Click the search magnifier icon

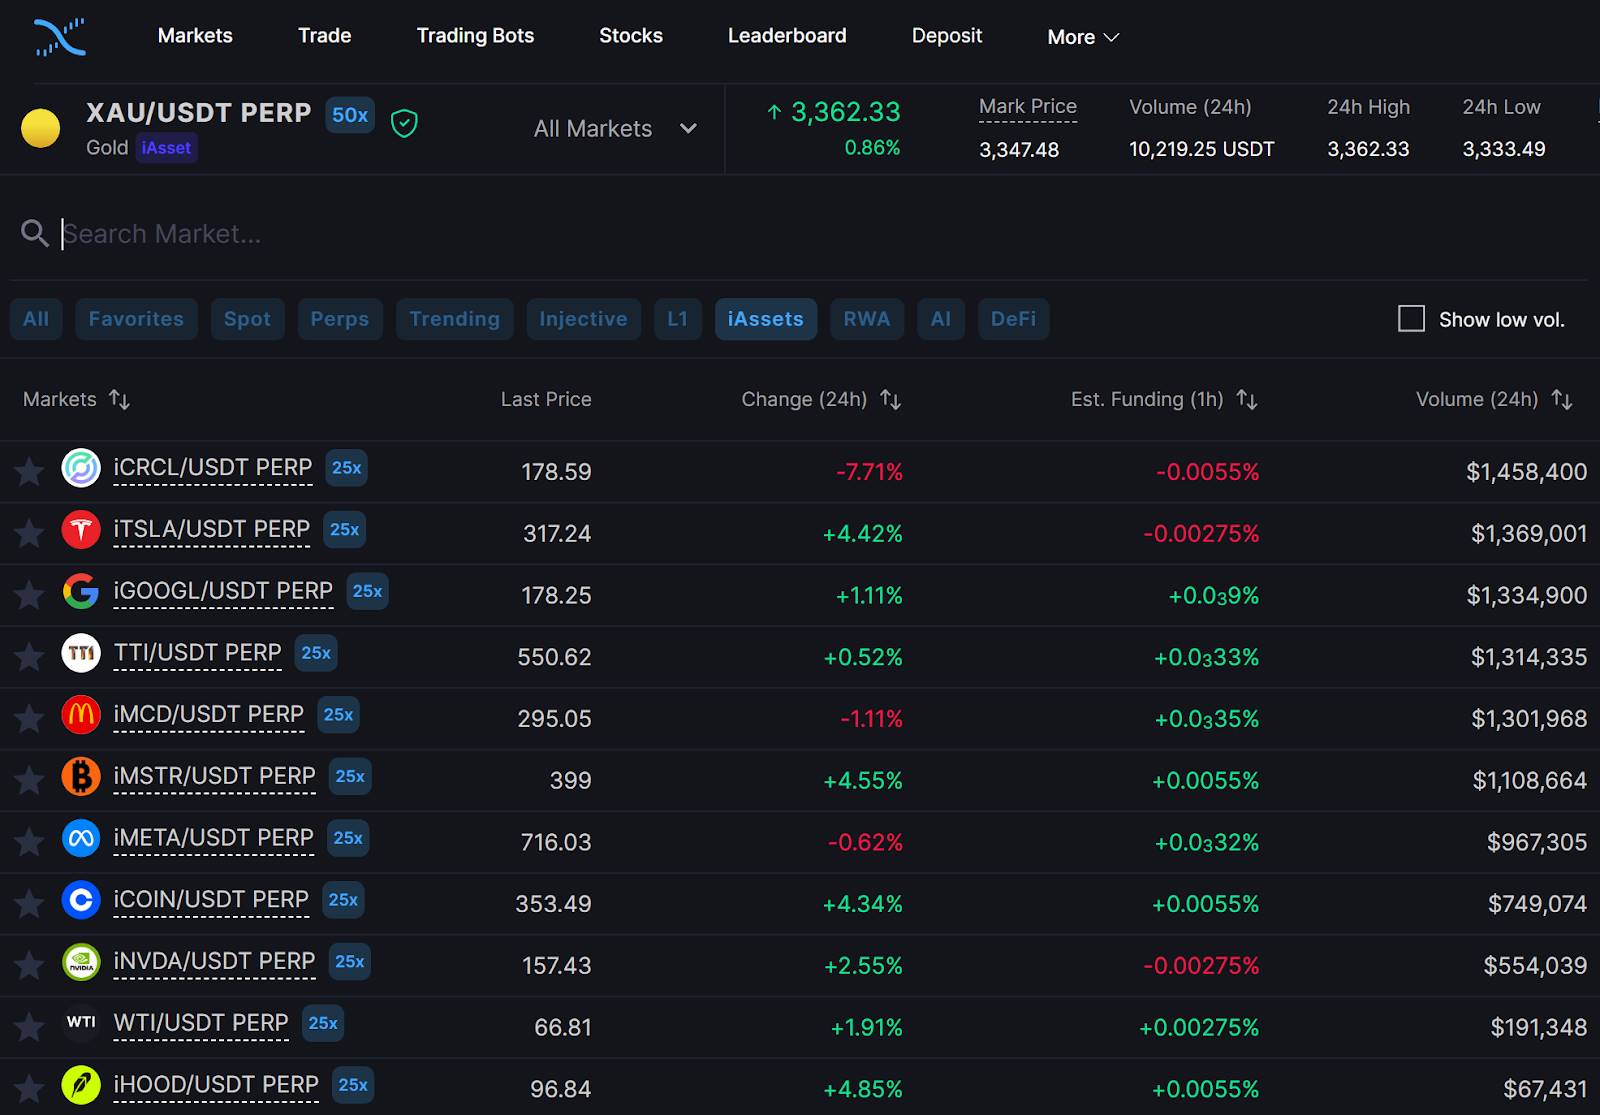point(35,233)
